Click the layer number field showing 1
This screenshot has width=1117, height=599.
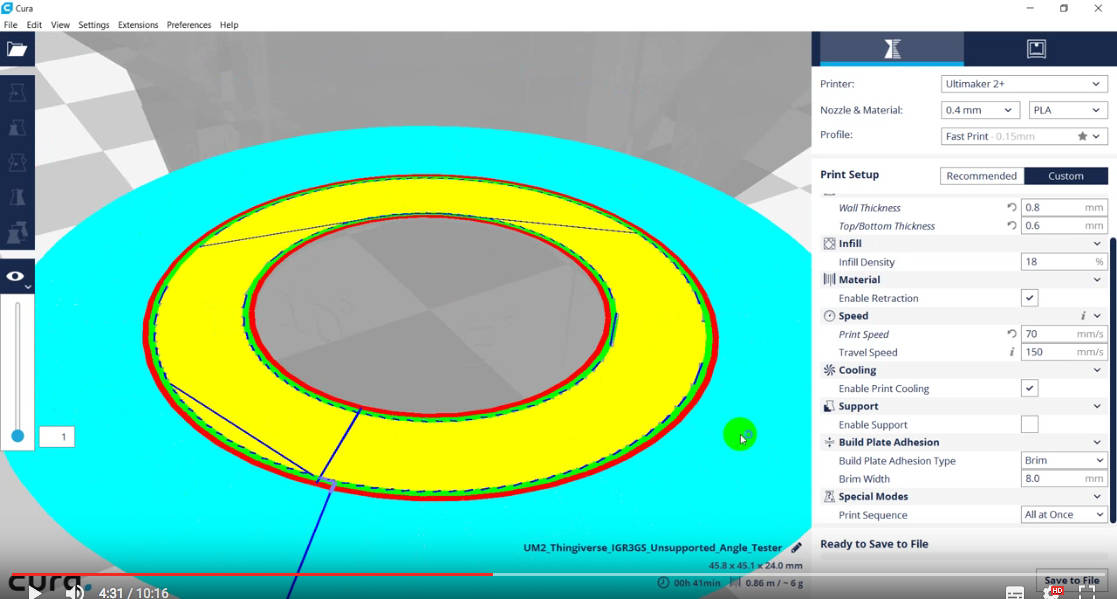click(x=57, y=437)
